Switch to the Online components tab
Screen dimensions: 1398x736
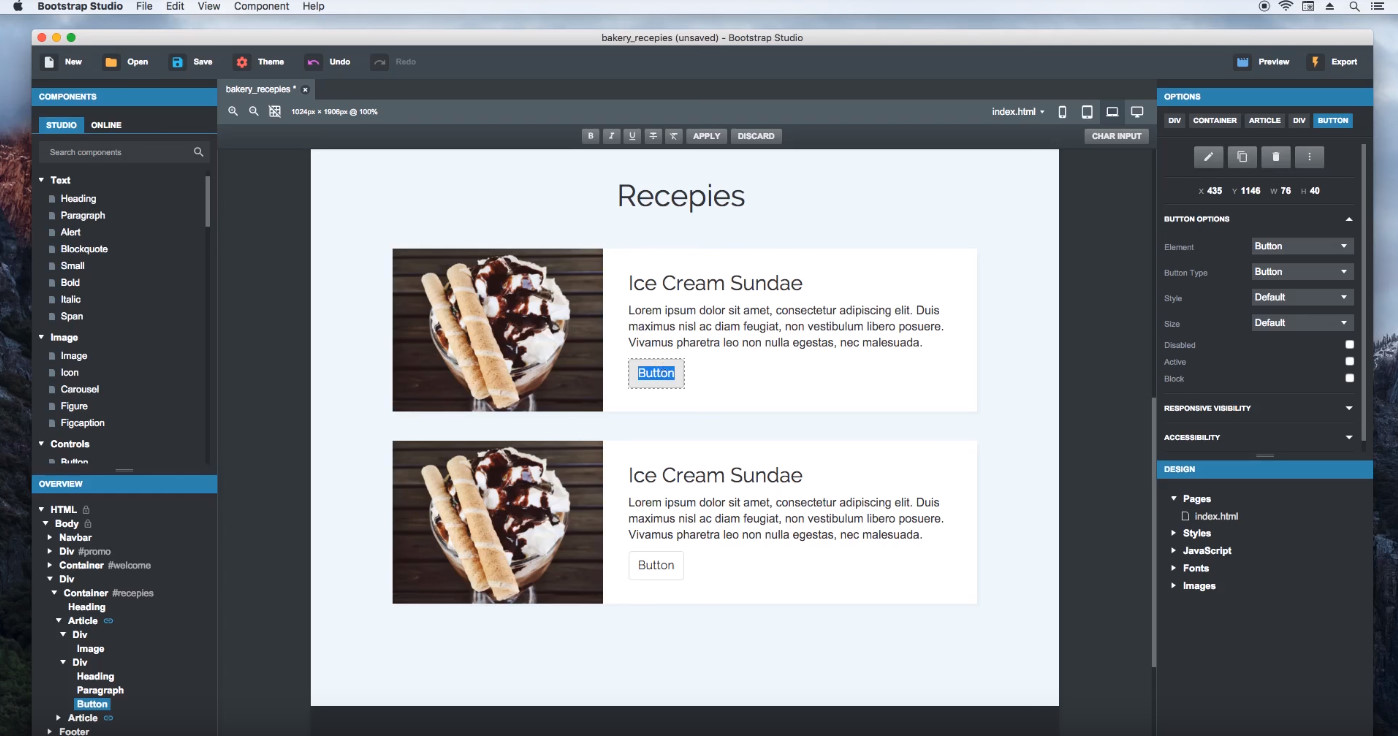[x=106, y=125]
